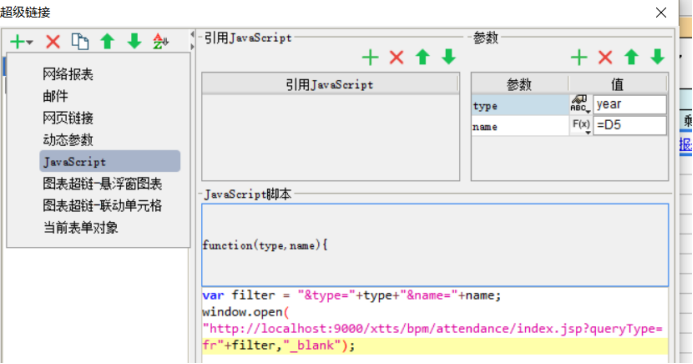693x364 pixels.
Task: Move hyperlink down in left toolbar
Action: 134,42
